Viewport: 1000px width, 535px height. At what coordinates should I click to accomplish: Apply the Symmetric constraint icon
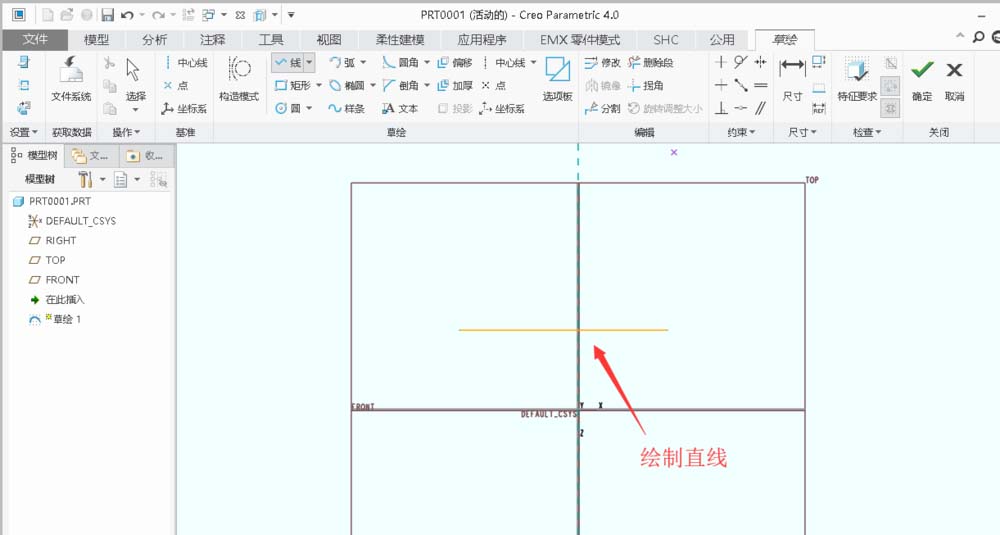[760, 62]
